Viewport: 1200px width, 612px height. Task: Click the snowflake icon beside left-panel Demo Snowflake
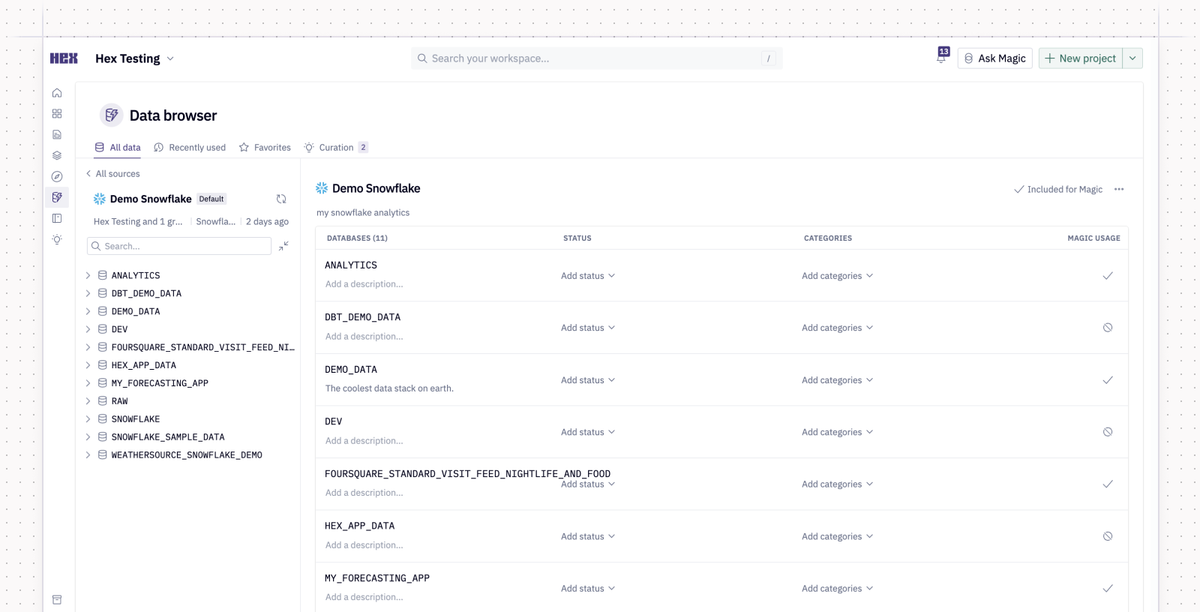point(99,199)
